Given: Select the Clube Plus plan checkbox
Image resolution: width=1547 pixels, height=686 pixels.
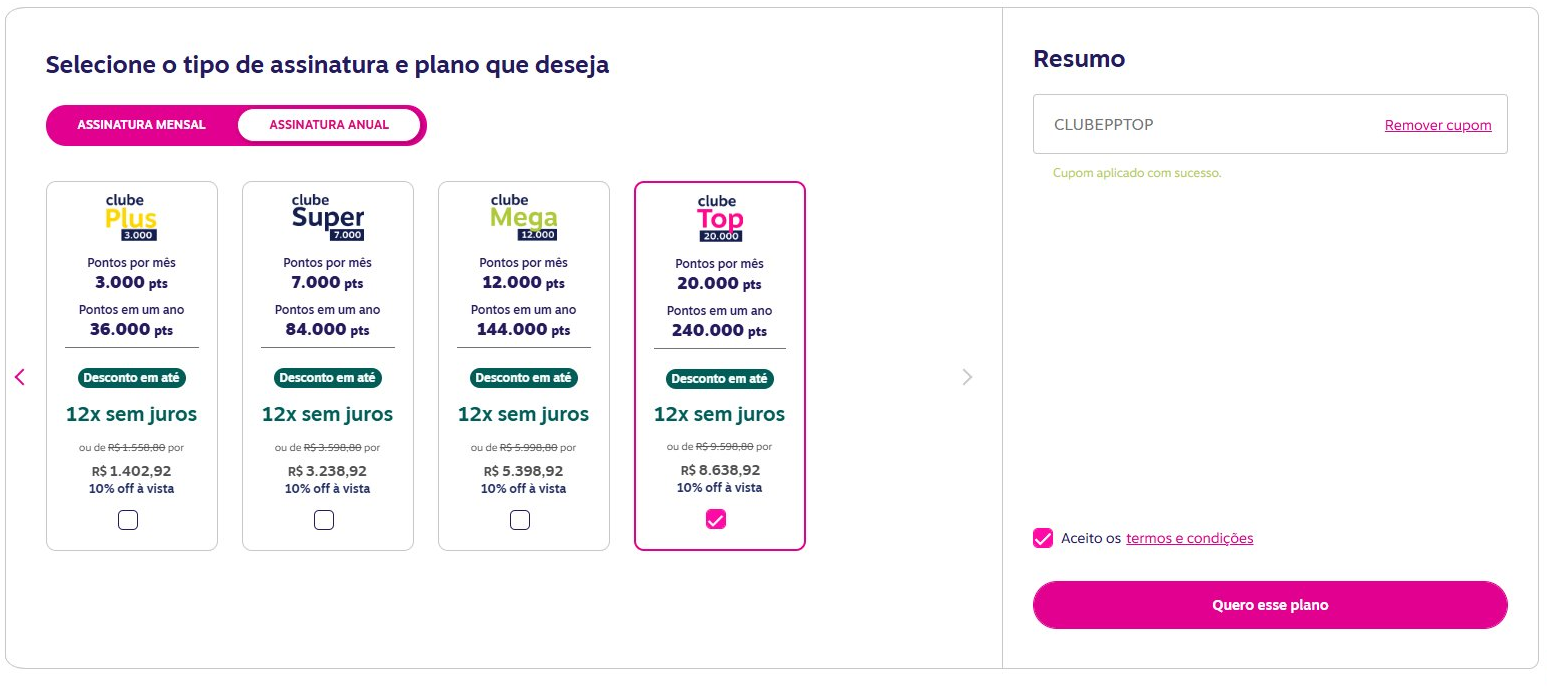Looking at the screenshot, I should coord(128,520).
